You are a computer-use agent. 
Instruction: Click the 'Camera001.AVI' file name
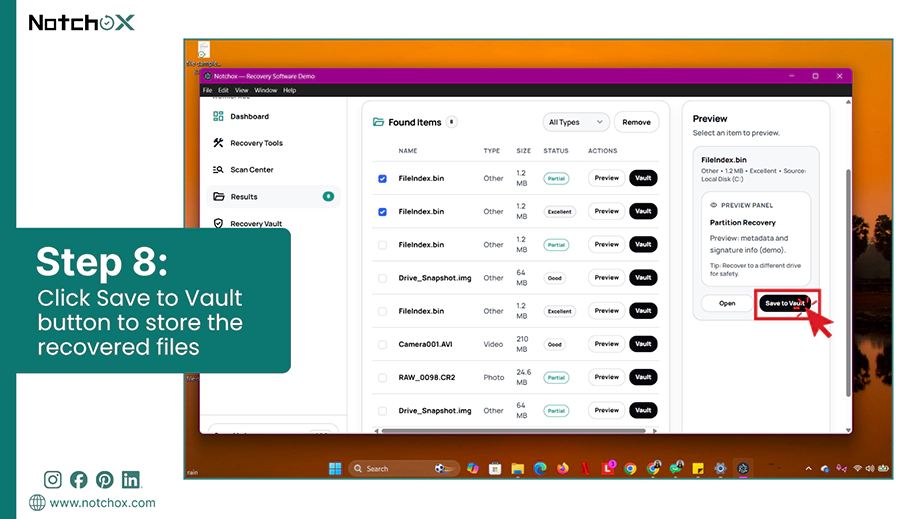pyautogui.click(x=425, y=344)
